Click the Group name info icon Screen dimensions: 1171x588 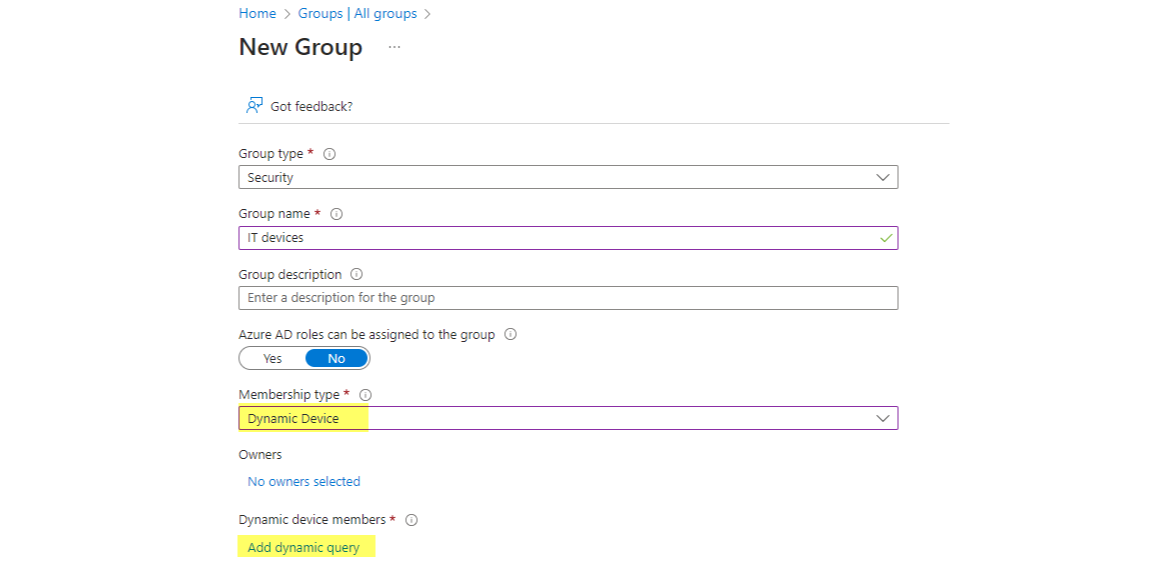pyautogui.click(x=335, y=213)
